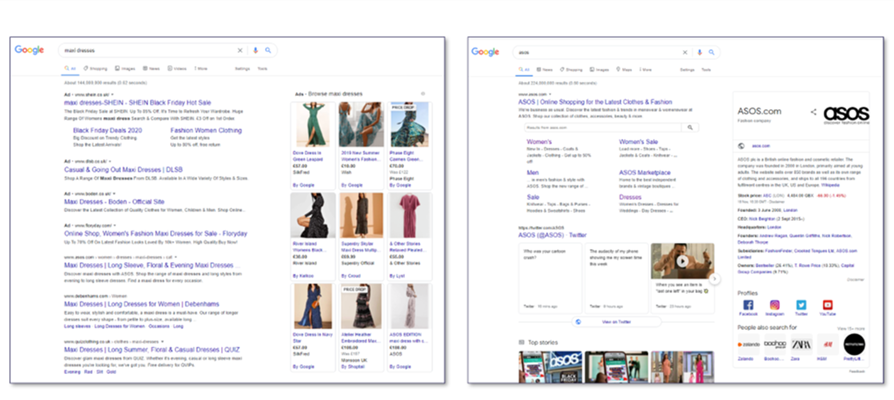Open 'Casual & Going Out Maxi Dresses | DLSB' link

[x=123, y=170]
